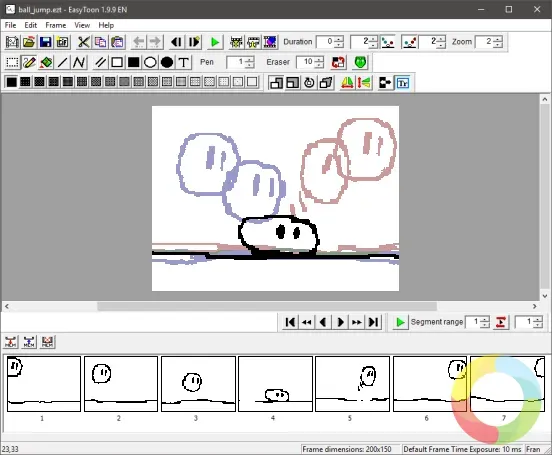
Task: Click the Eraser size field
Action: coord(306,62)
